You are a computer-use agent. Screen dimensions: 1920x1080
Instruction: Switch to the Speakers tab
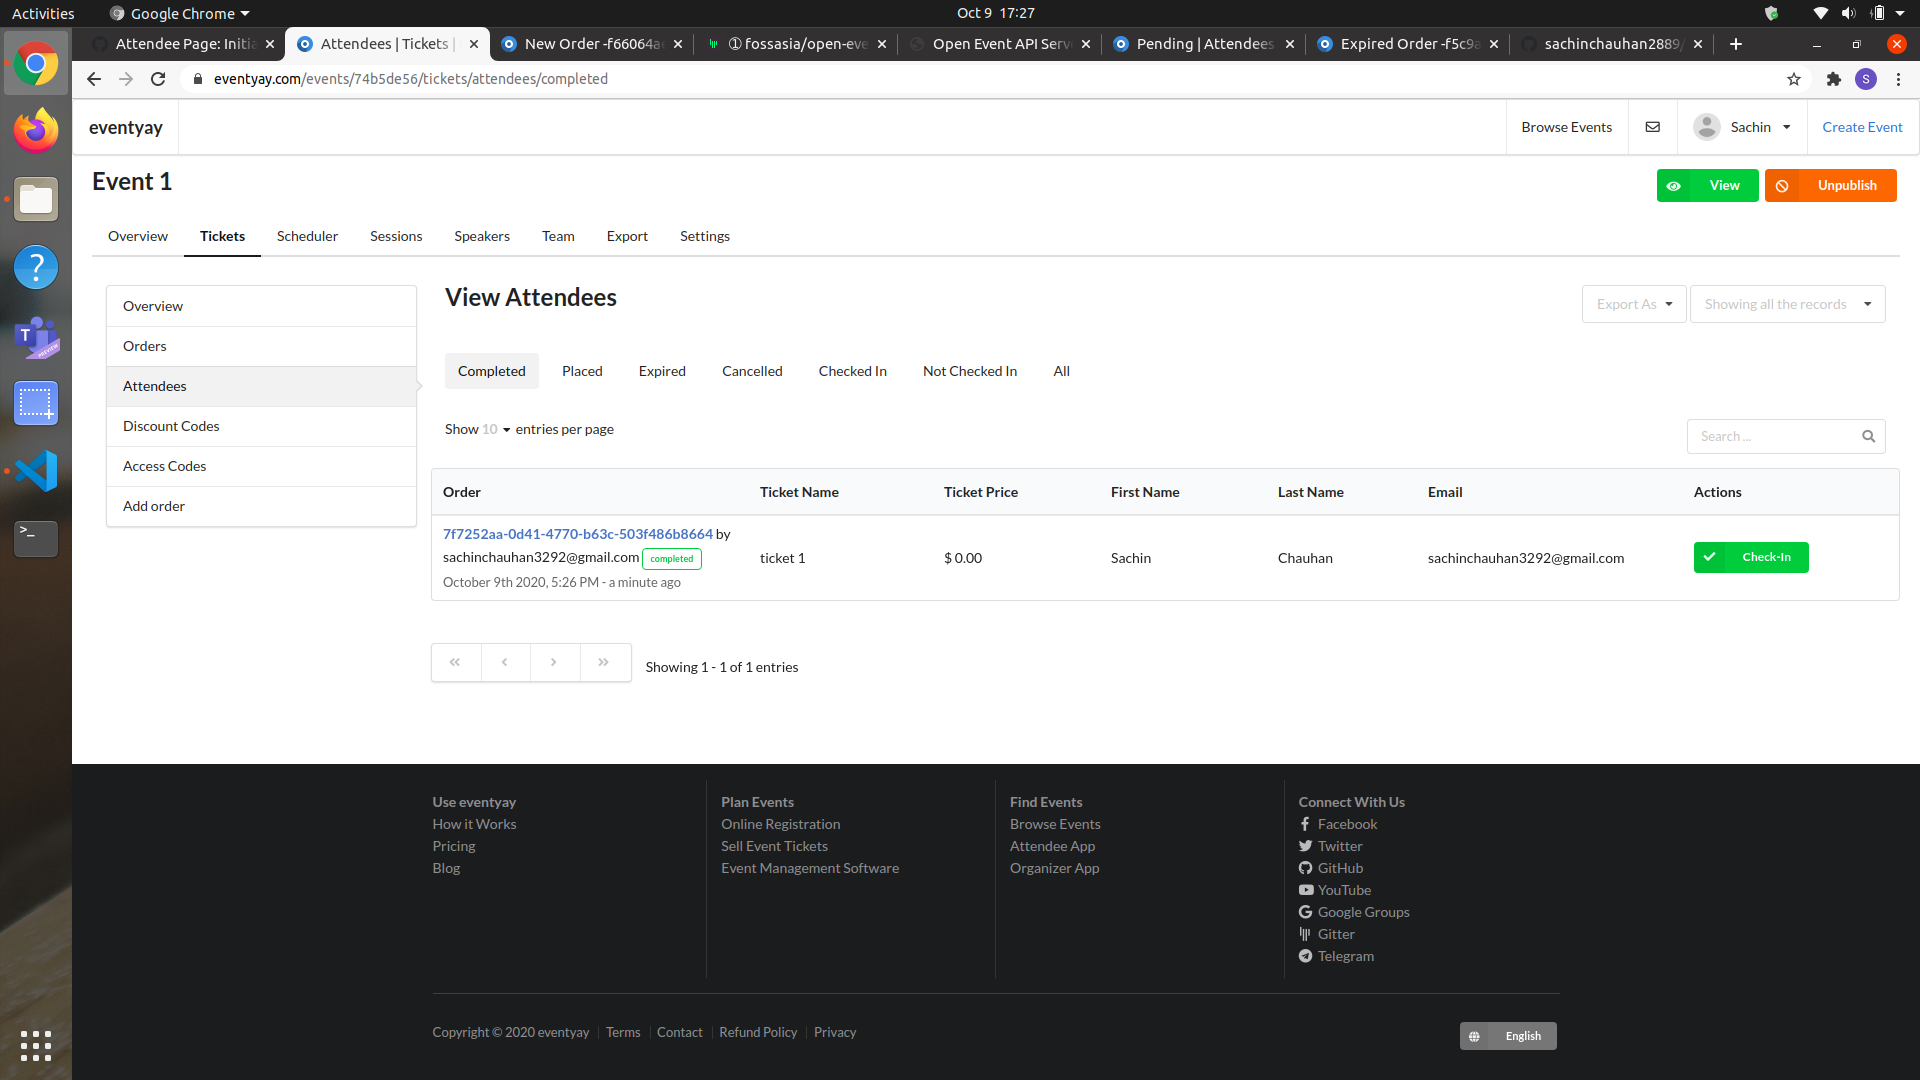482,236
